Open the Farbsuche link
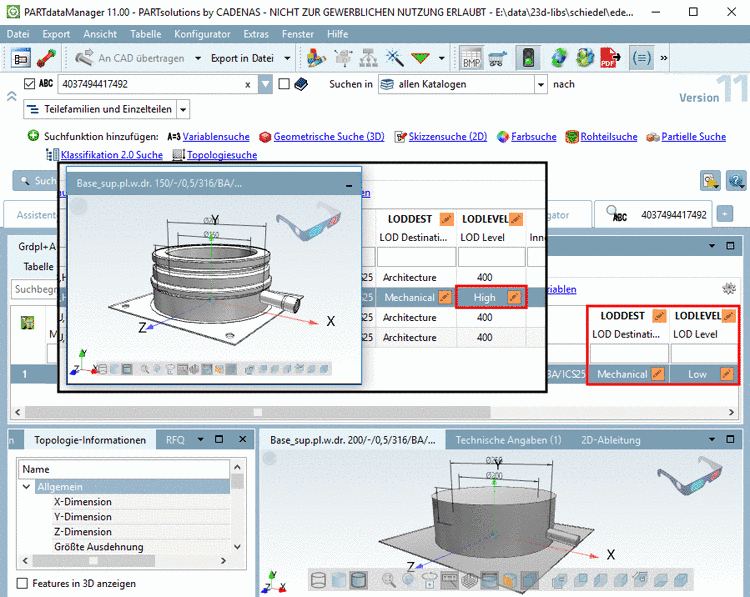 pyautogui.click(x=534, y=137)
